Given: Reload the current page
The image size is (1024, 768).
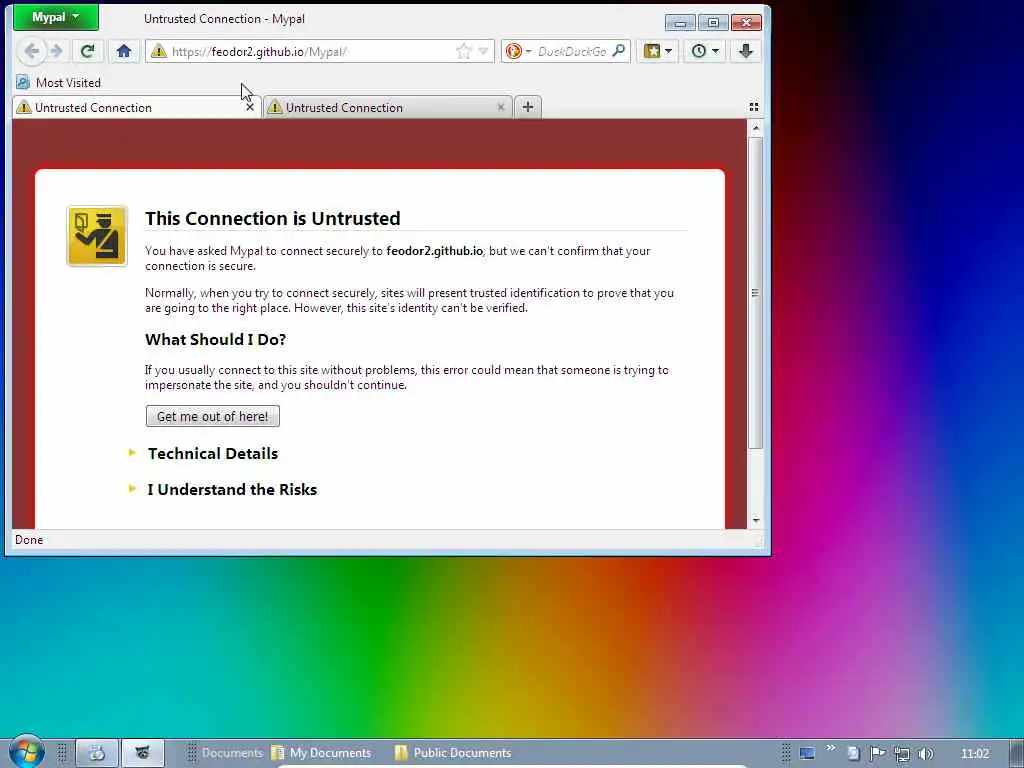Looking at the screenshot, I should (x=88, y=51).
